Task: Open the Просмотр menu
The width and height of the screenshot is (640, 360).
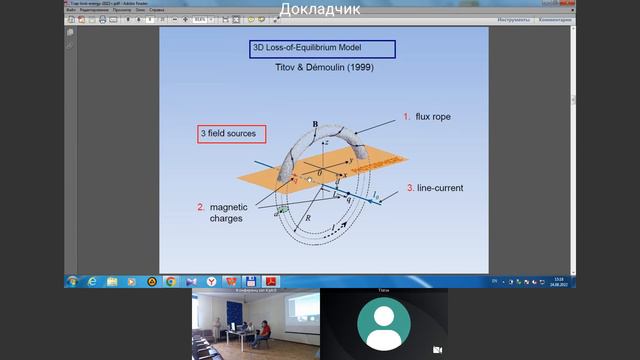Action: tap(122, 10)
